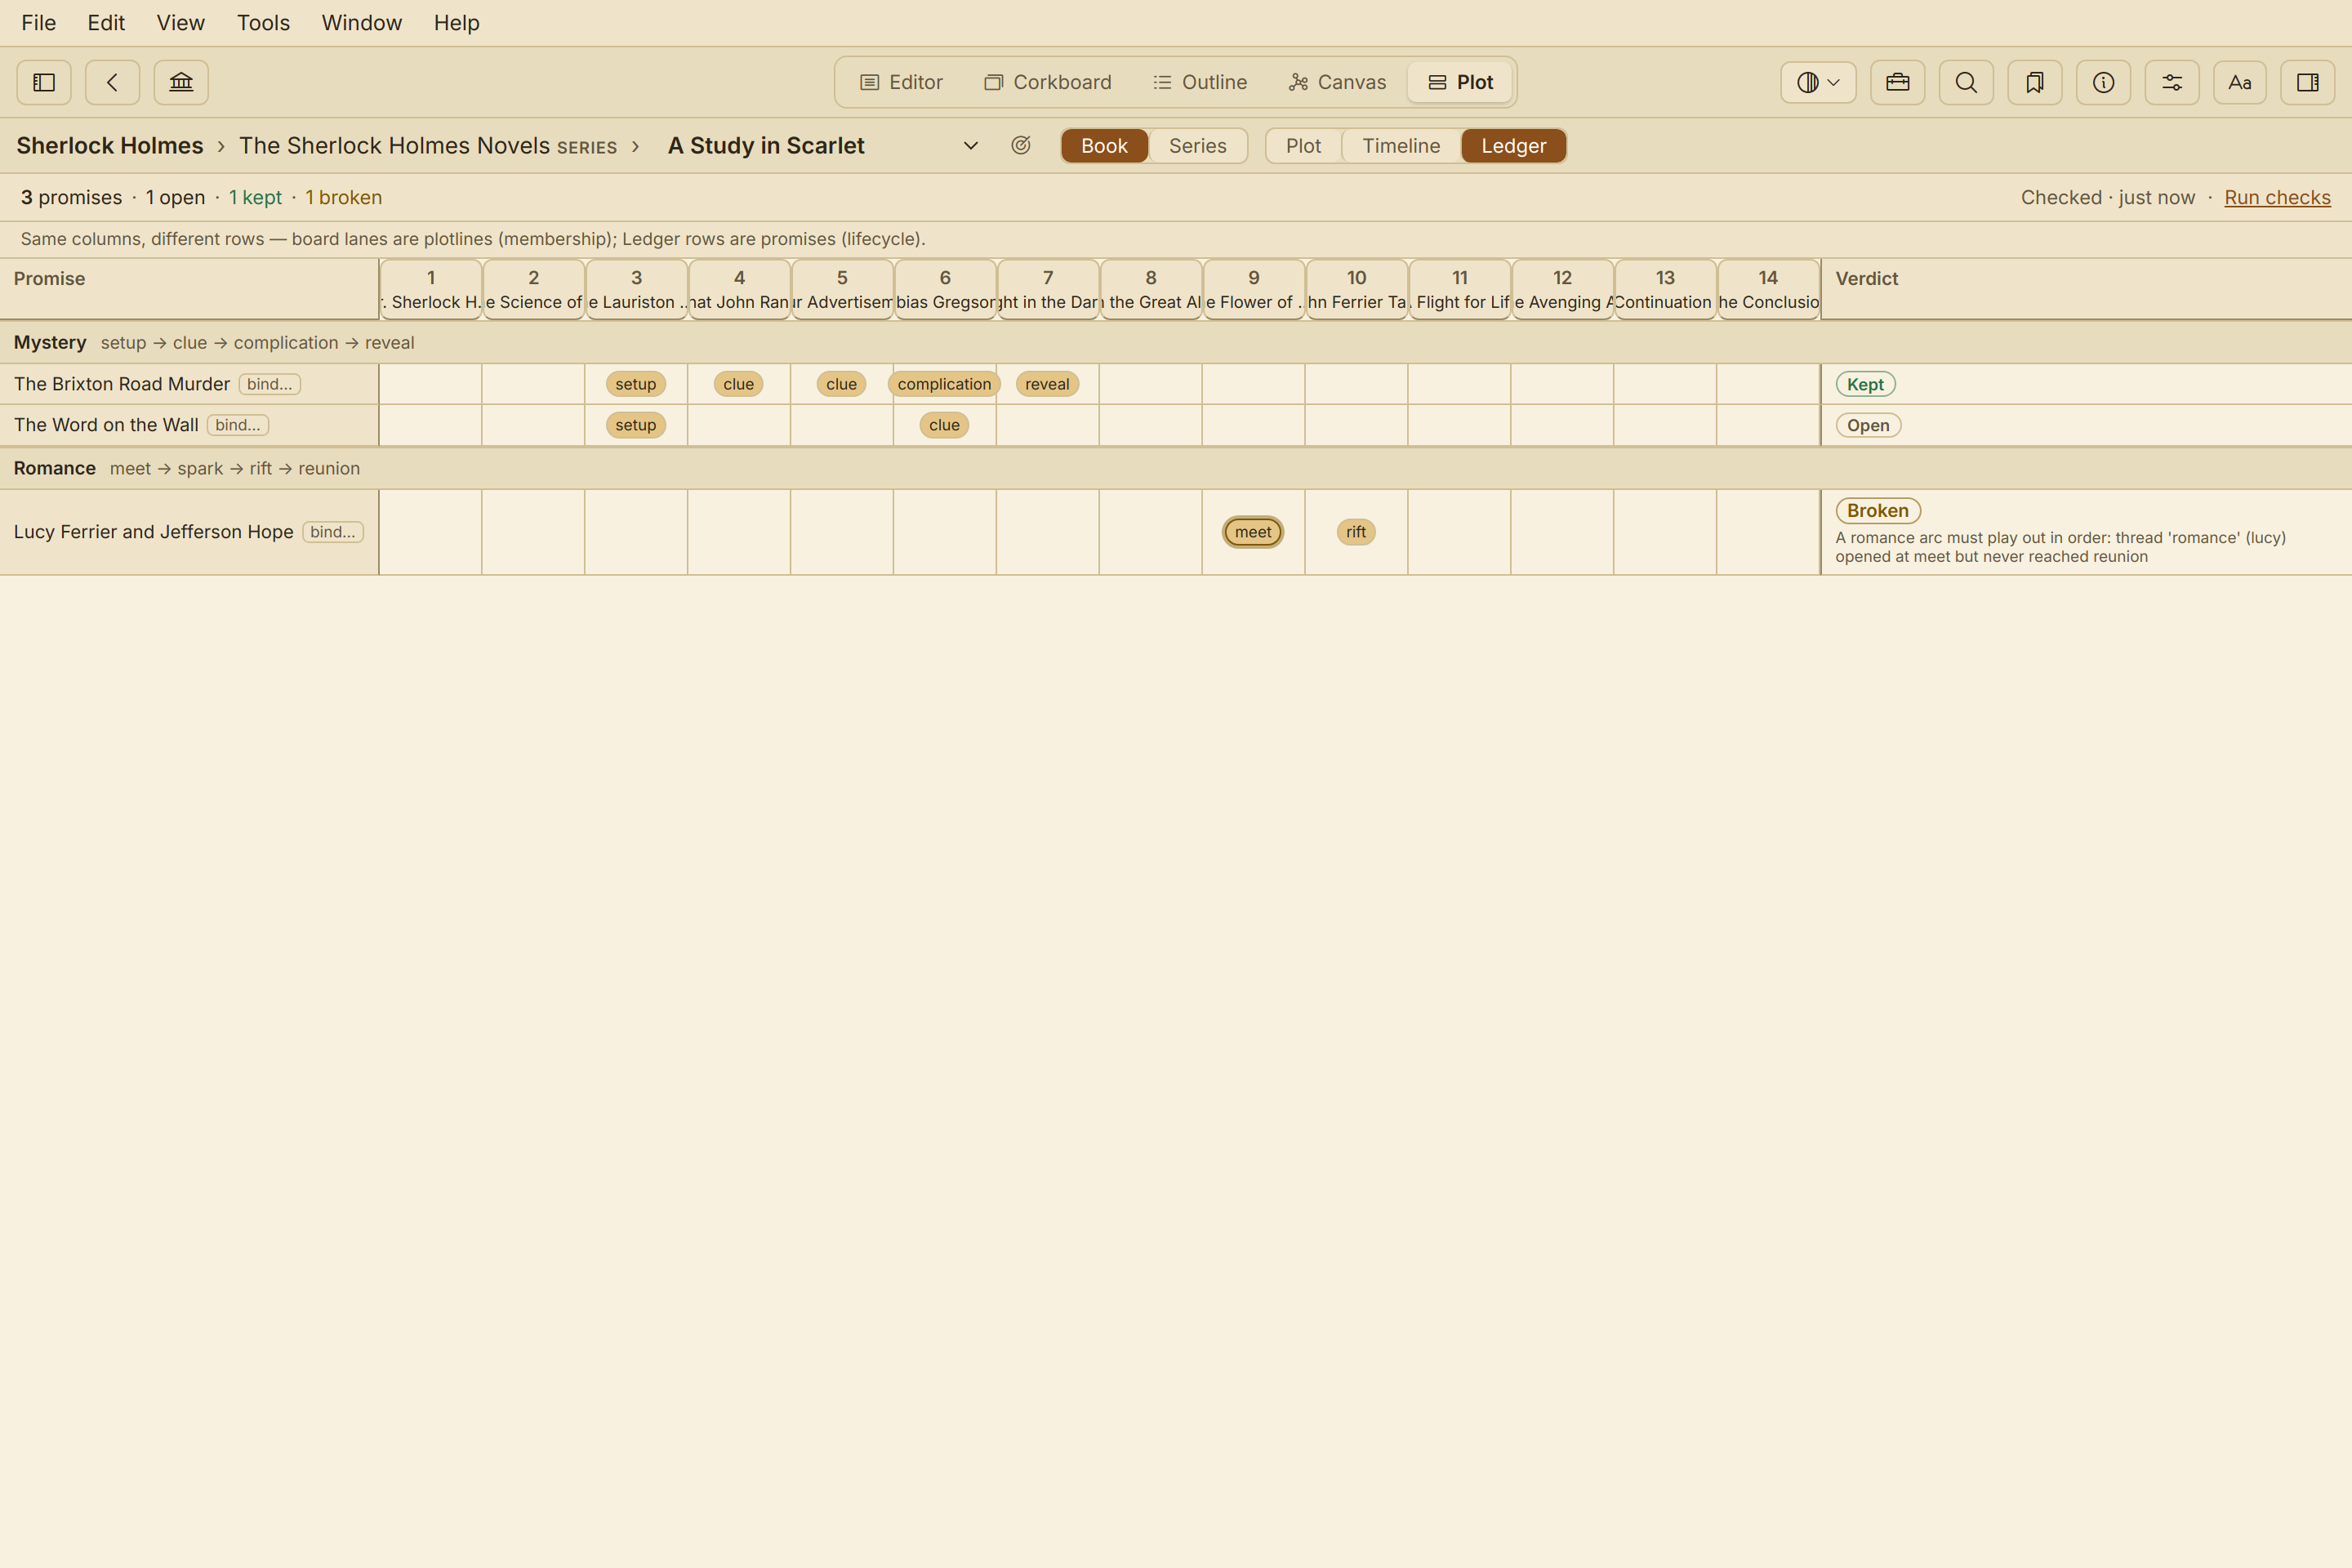Open bind button for The Word on the Wall
2352x1568 pixels.
(238, 425)
